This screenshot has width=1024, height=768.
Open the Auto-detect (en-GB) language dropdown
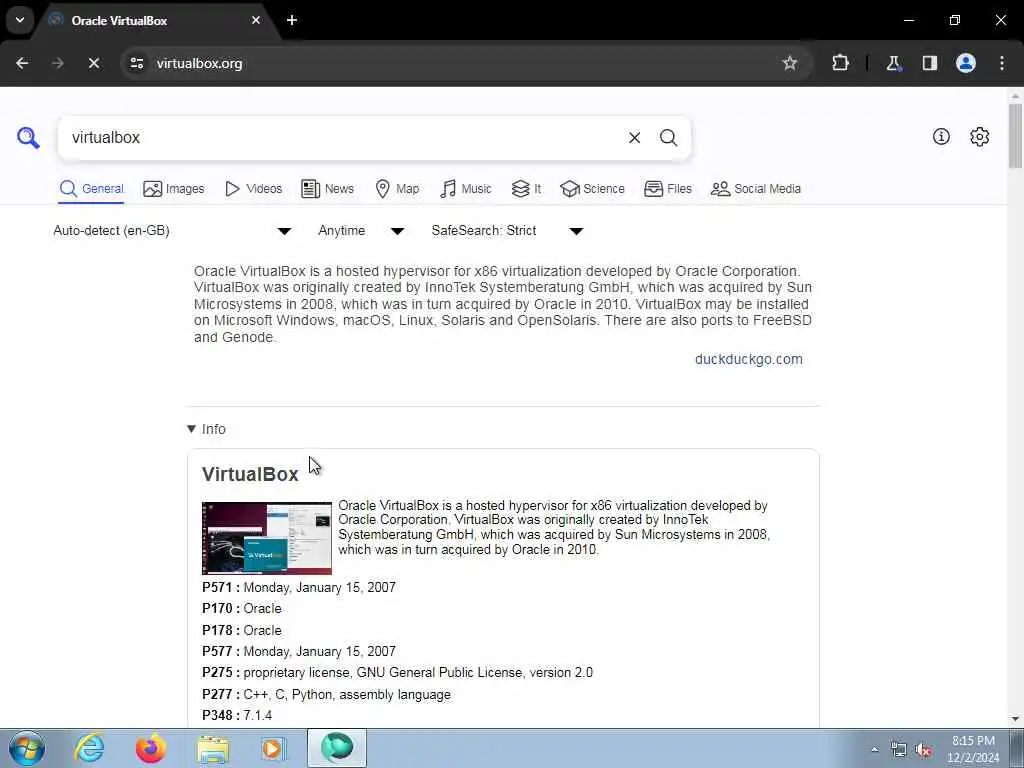coord(172,231)
